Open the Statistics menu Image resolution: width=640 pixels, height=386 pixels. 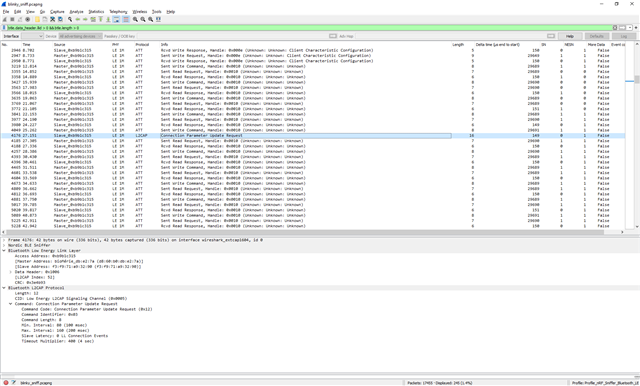tap(96, 12)
